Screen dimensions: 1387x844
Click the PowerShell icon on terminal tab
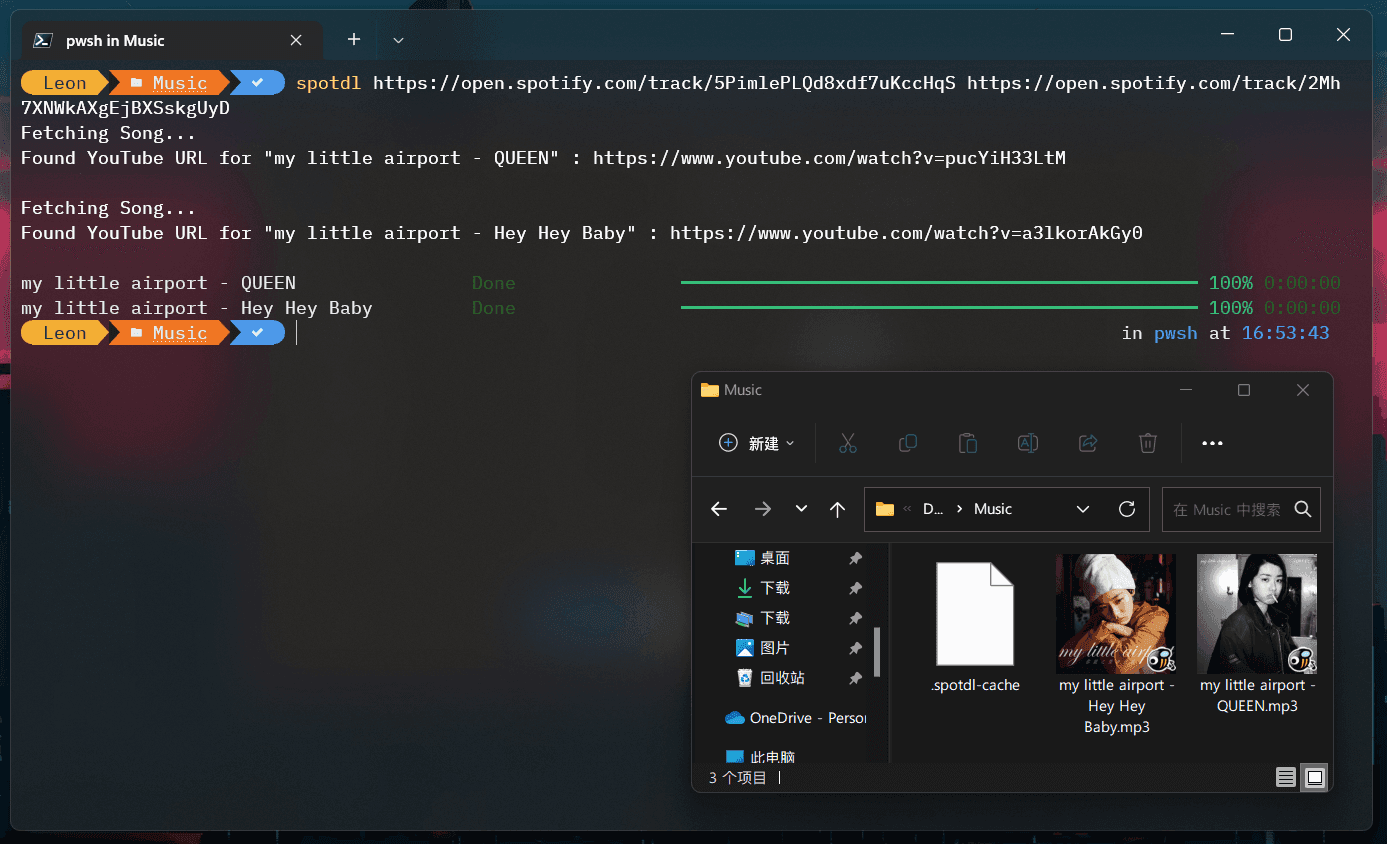point(43,40)
